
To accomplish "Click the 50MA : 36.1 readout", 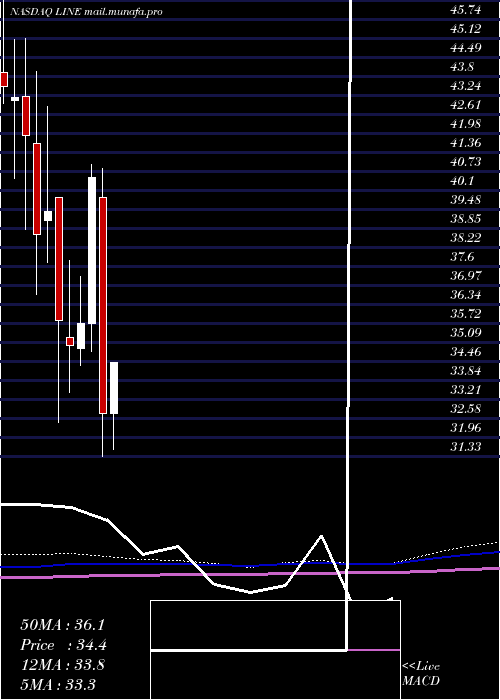I will [x=62, y=625].
